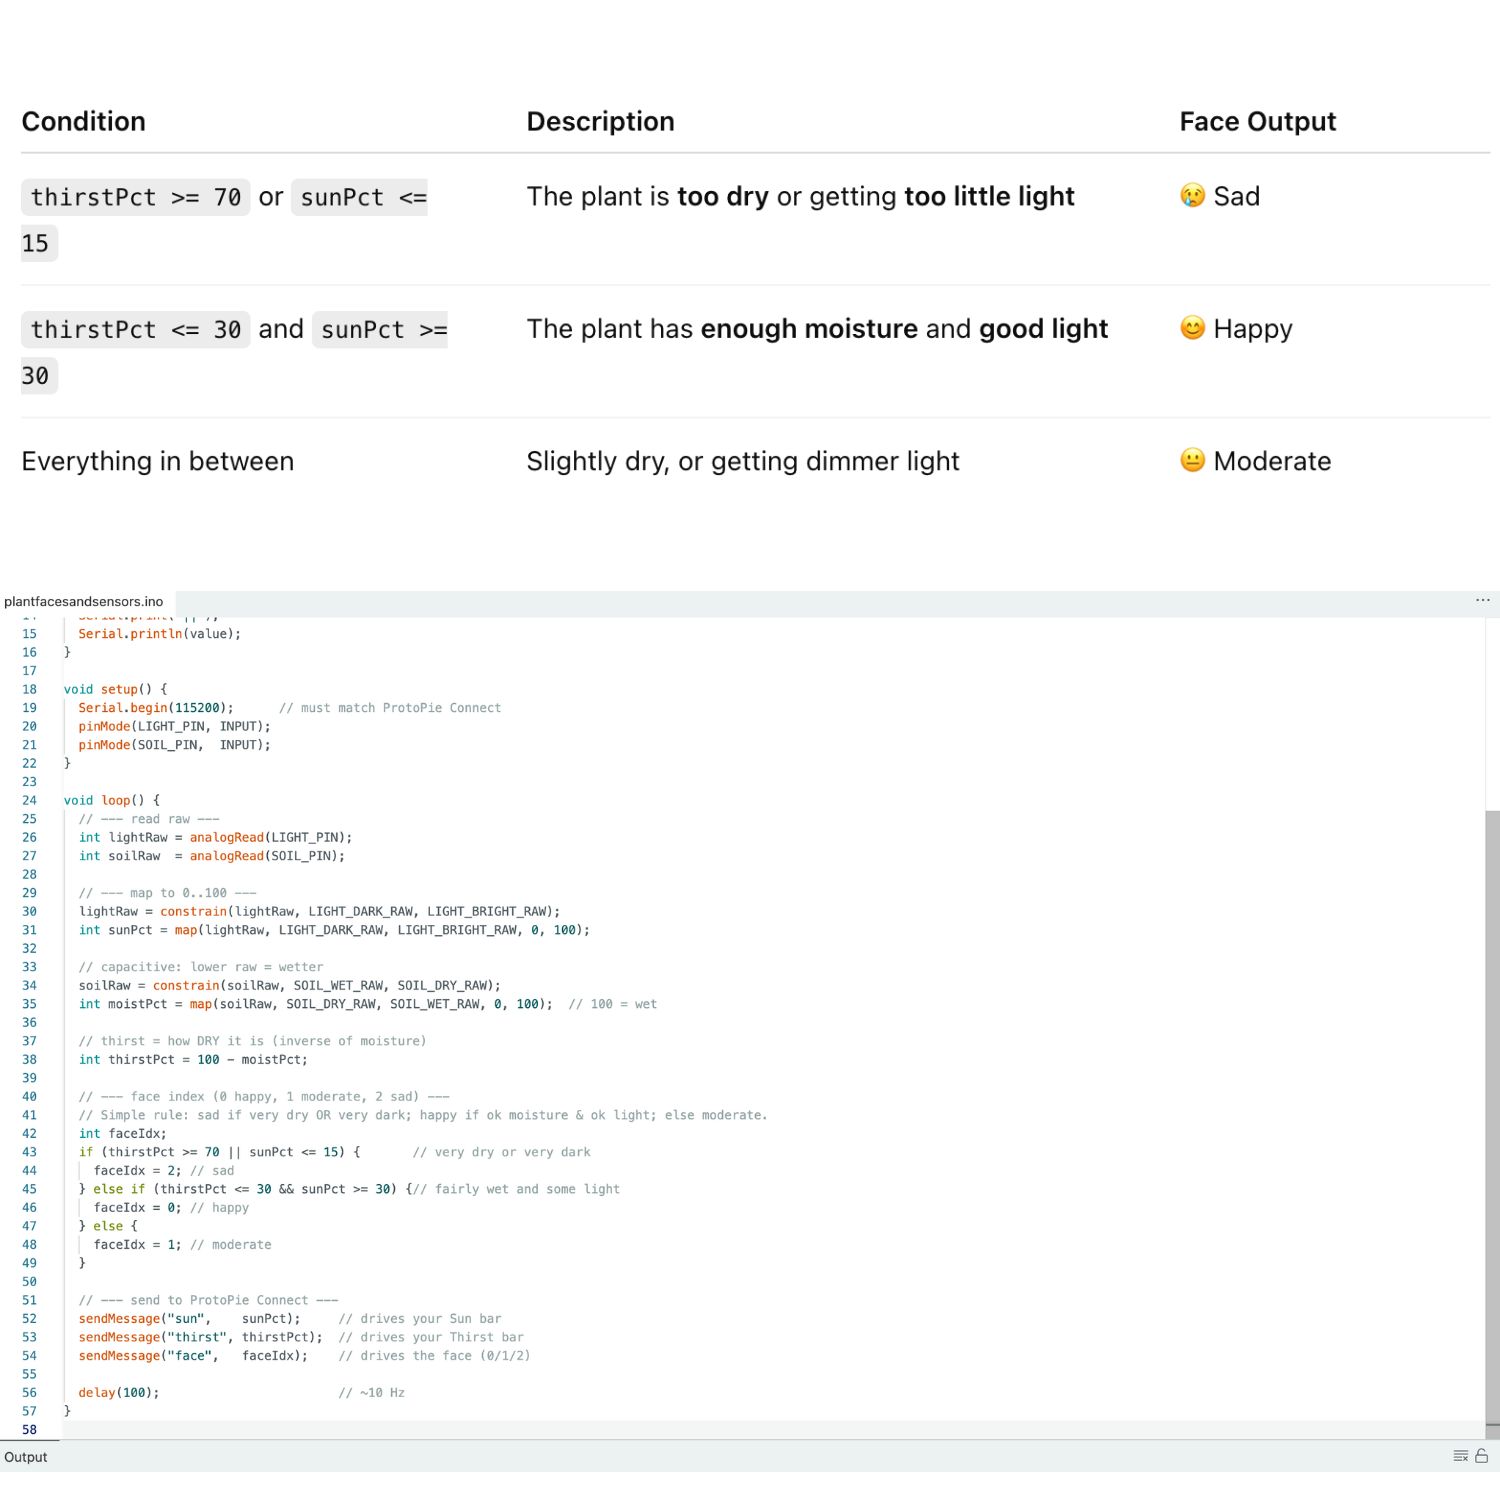Select the "thirstPct >= 70" code snippet
This screenshot has height=1500, width=1500.
136,197
